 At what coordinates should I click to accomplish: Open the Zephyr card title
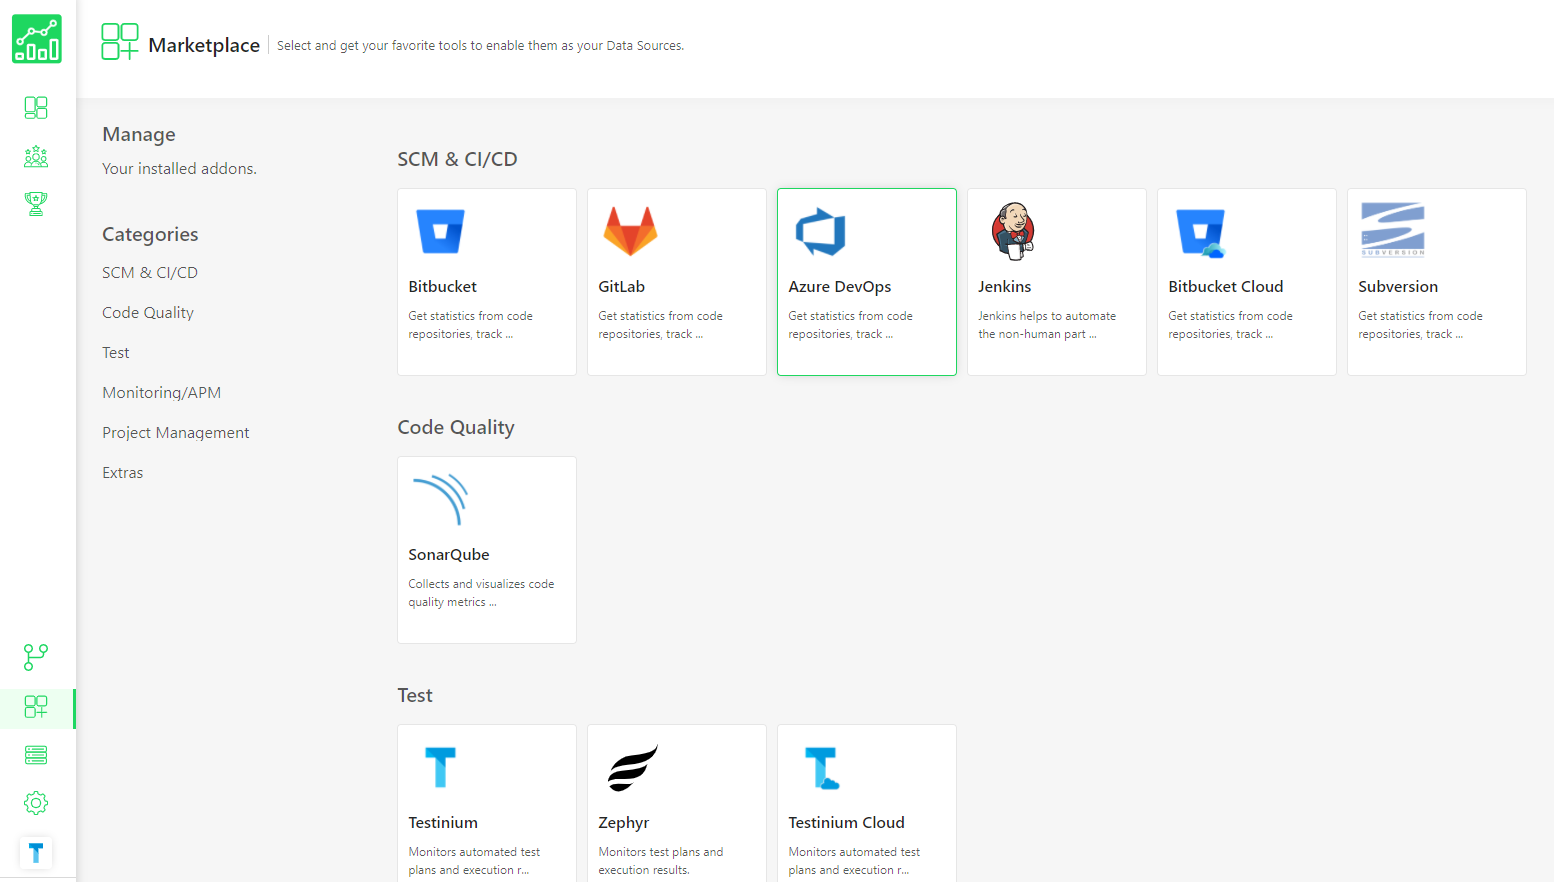click(624, 822)
